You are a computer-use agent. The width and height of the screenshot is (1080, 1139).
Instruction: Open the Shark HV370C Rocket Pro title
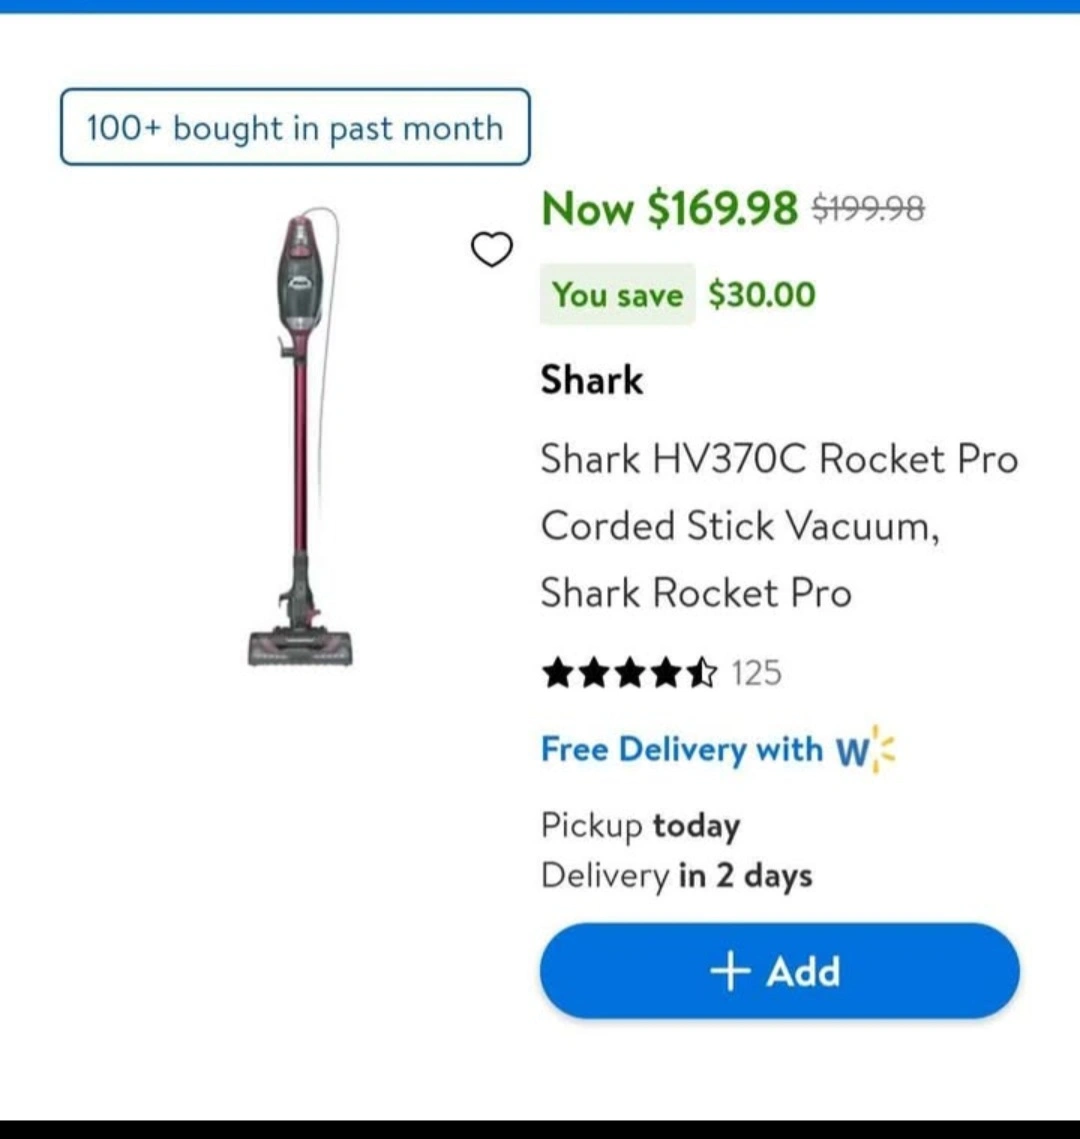779,526
